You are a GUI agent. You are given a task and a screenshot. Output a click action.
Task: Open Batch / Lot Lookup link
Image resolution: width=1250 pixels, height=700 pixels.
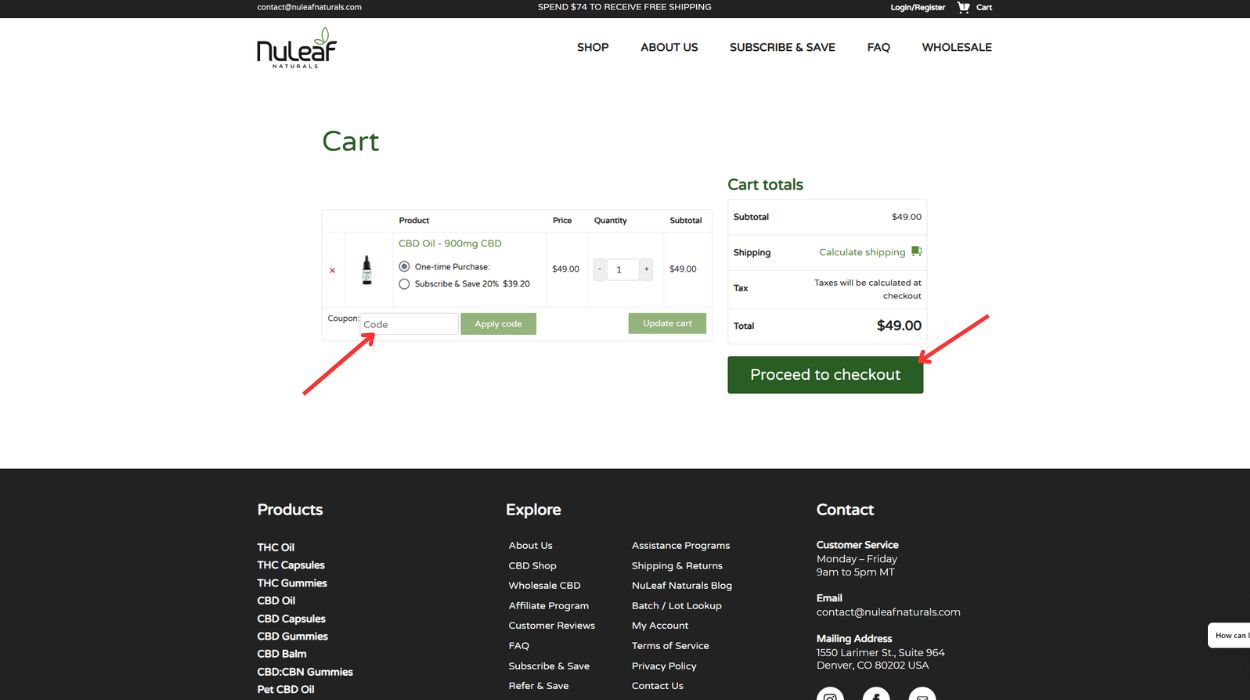[676, 605]
